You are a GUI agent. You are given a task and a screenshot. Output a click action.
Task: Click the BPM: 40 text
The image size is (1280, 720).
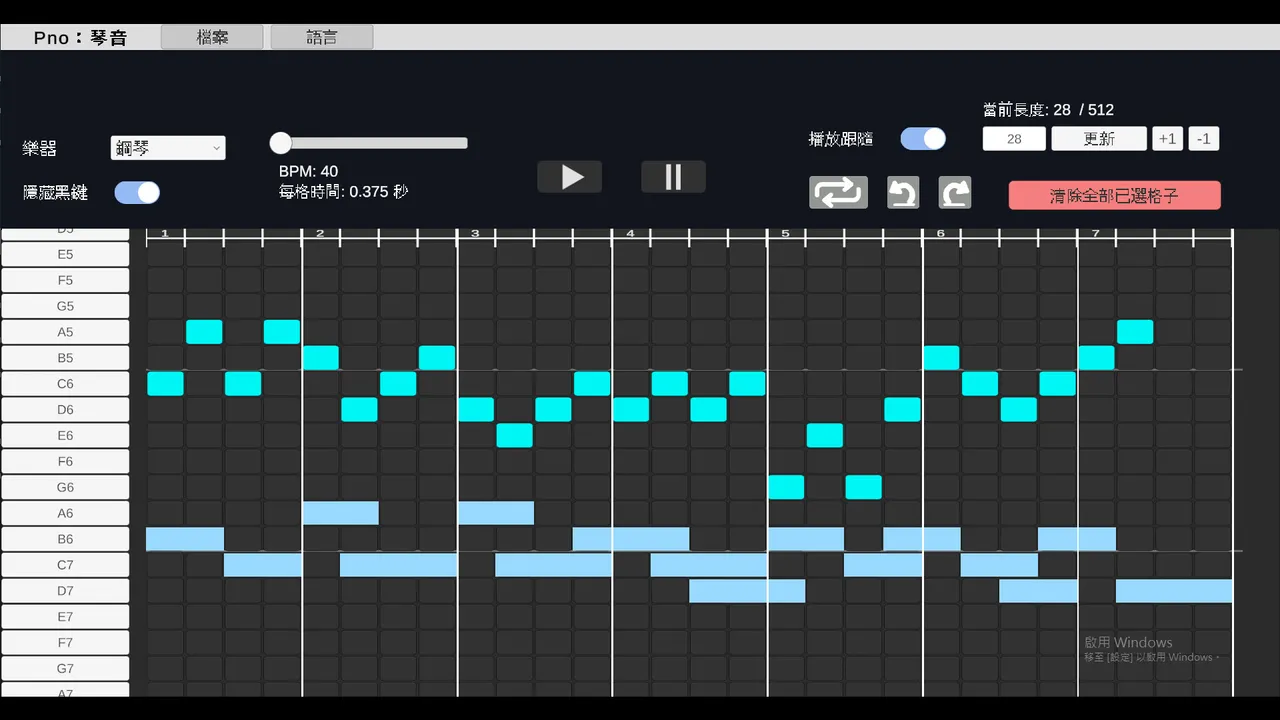[x=308, y=172]
